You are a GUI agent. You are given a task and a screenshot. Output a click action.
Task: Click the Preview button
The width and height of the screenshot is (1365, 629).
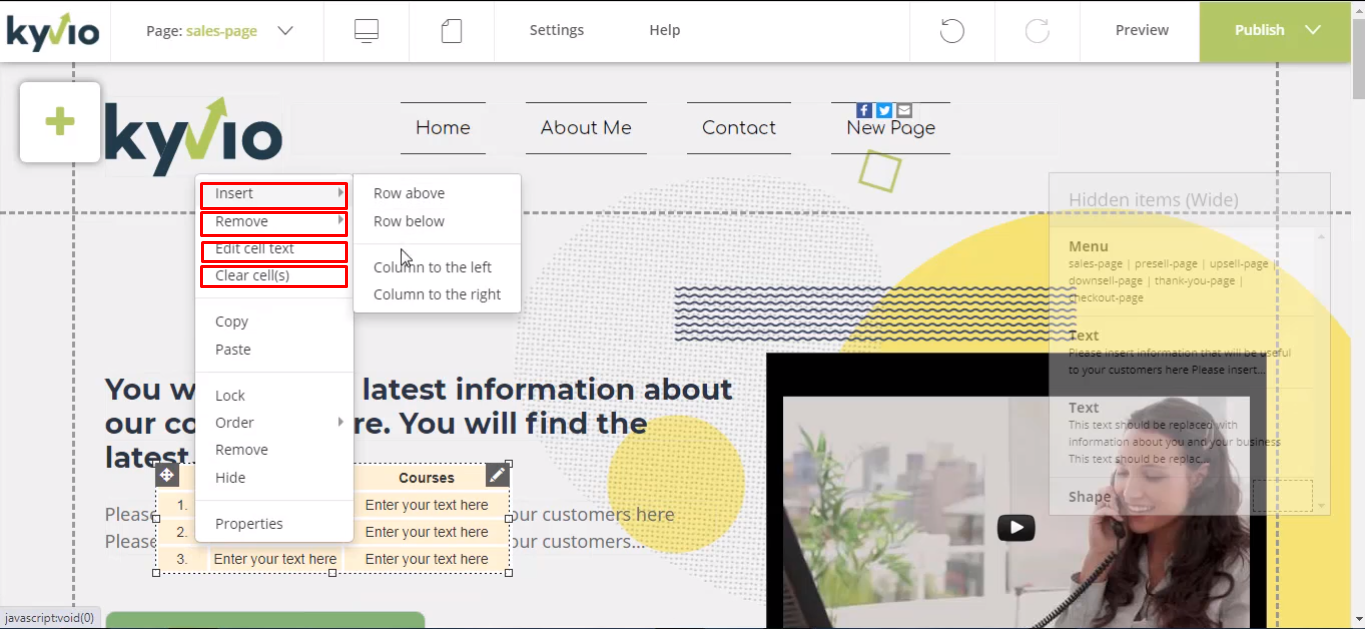pyautogui.click(x=1142, y=30)
